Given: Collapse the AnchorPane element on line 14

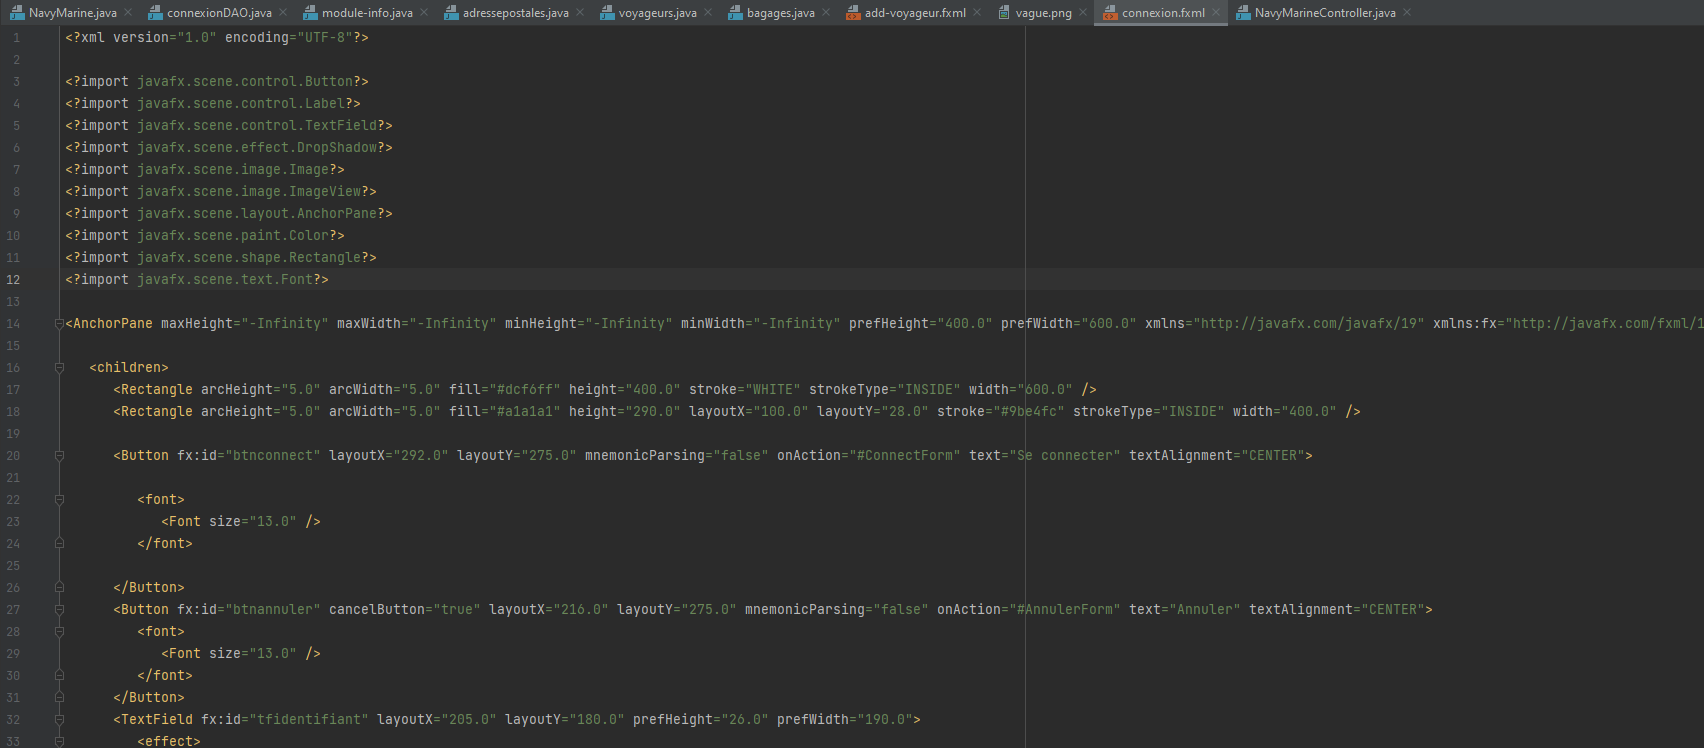Looking at the screenshot, I should tap(59, 324).
